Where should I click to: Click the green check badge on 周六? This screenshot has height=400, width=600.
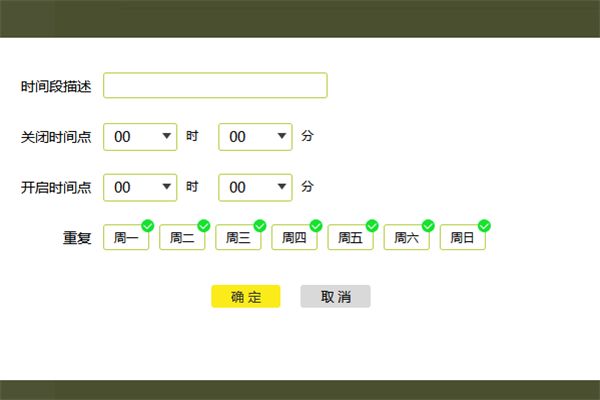click(x=428, y=225)
